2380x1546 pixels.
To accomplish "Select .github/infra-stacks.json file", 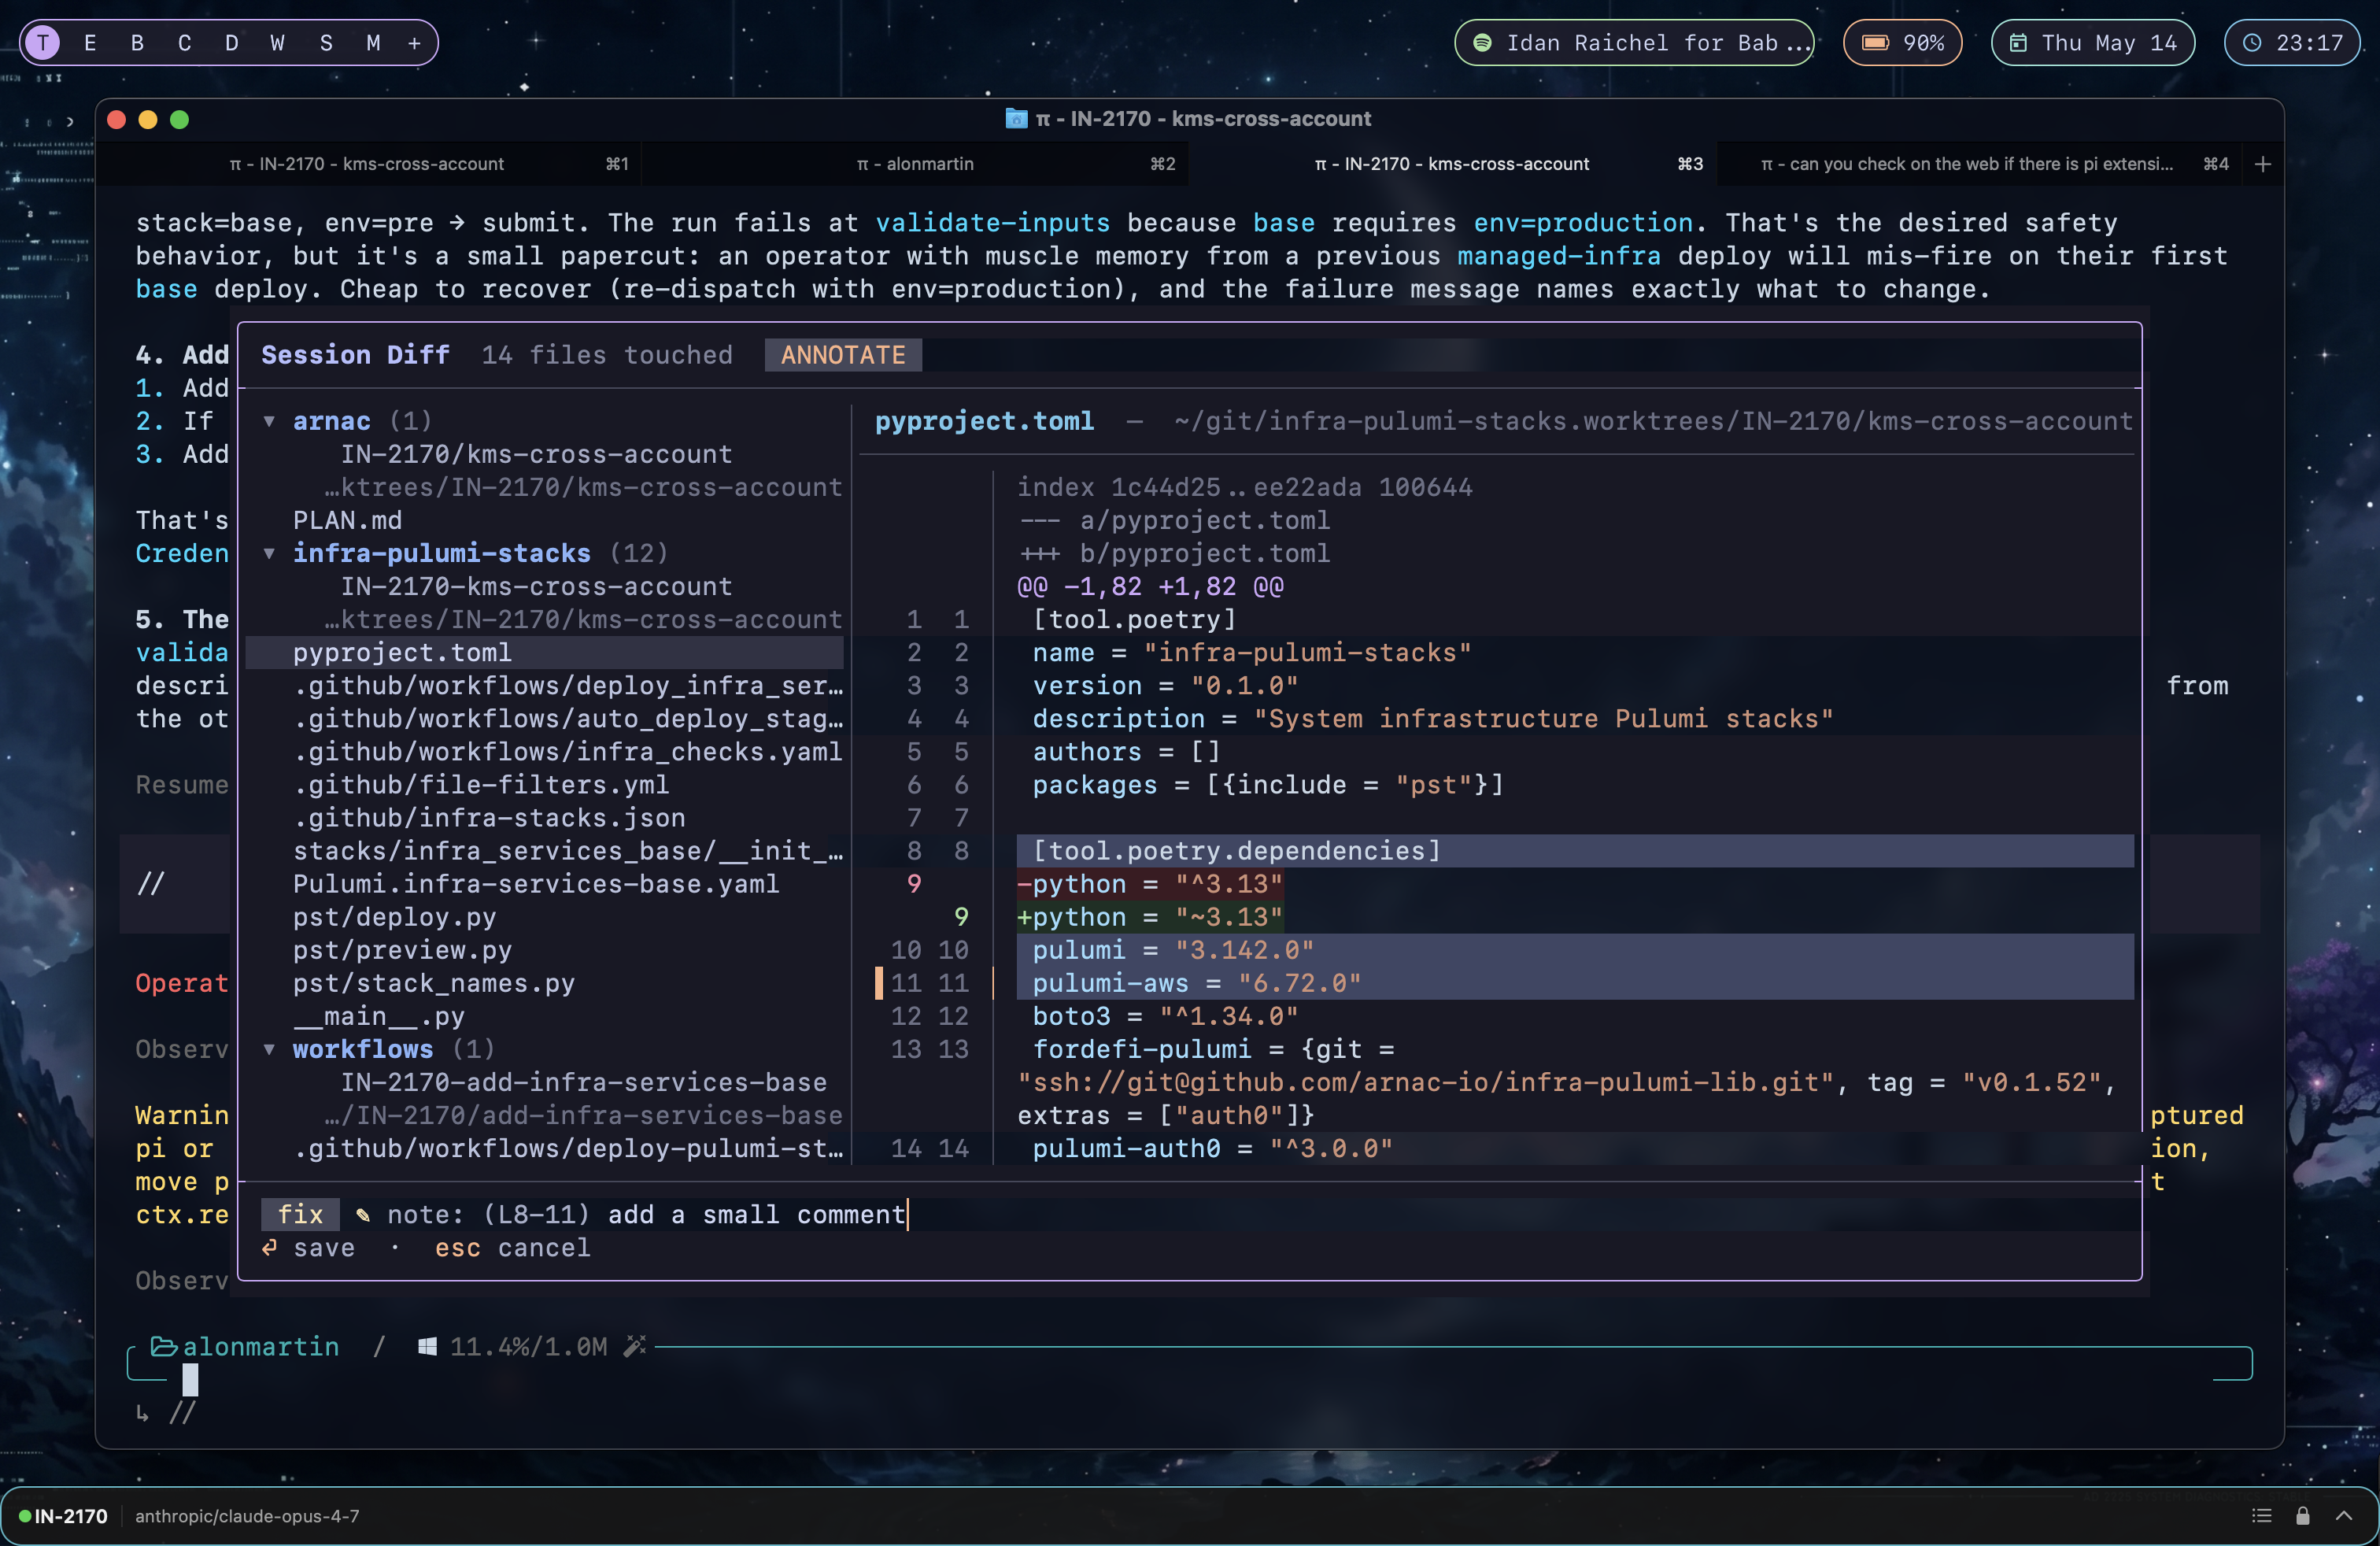I will pyautogui.click(x=489, y=818).
